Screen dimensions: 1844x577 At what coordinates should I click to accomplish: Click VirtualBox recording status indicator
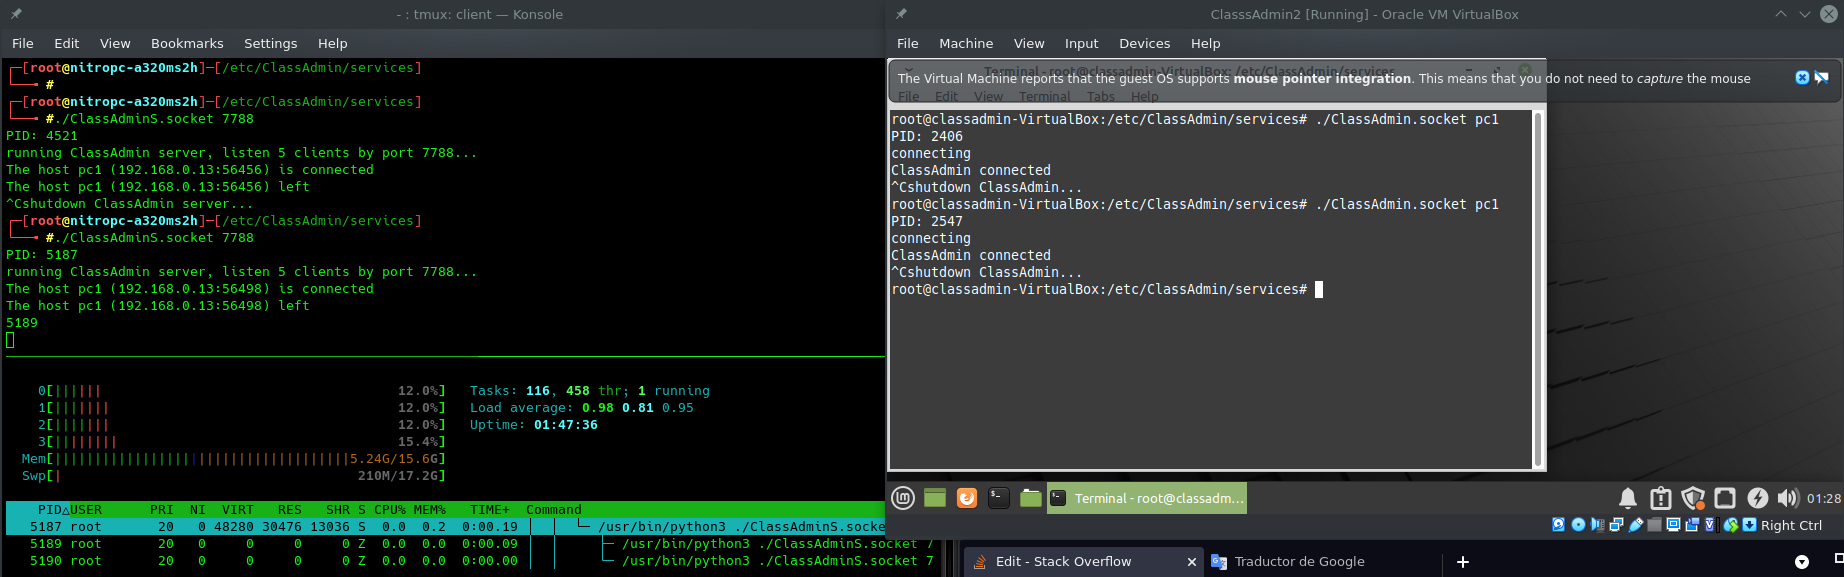tap(1692, 525)
